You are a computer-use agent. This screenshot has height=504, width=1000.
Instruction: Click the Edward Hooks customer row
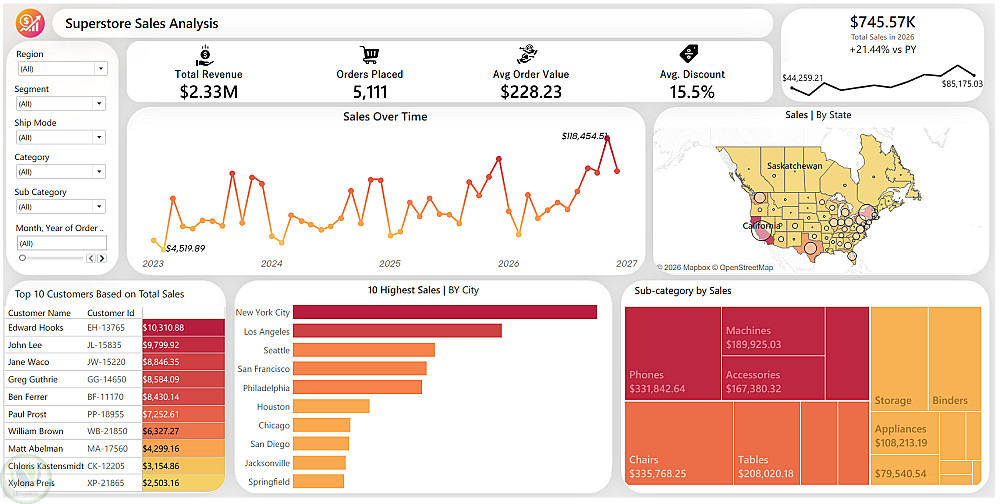tap(115, 327)
